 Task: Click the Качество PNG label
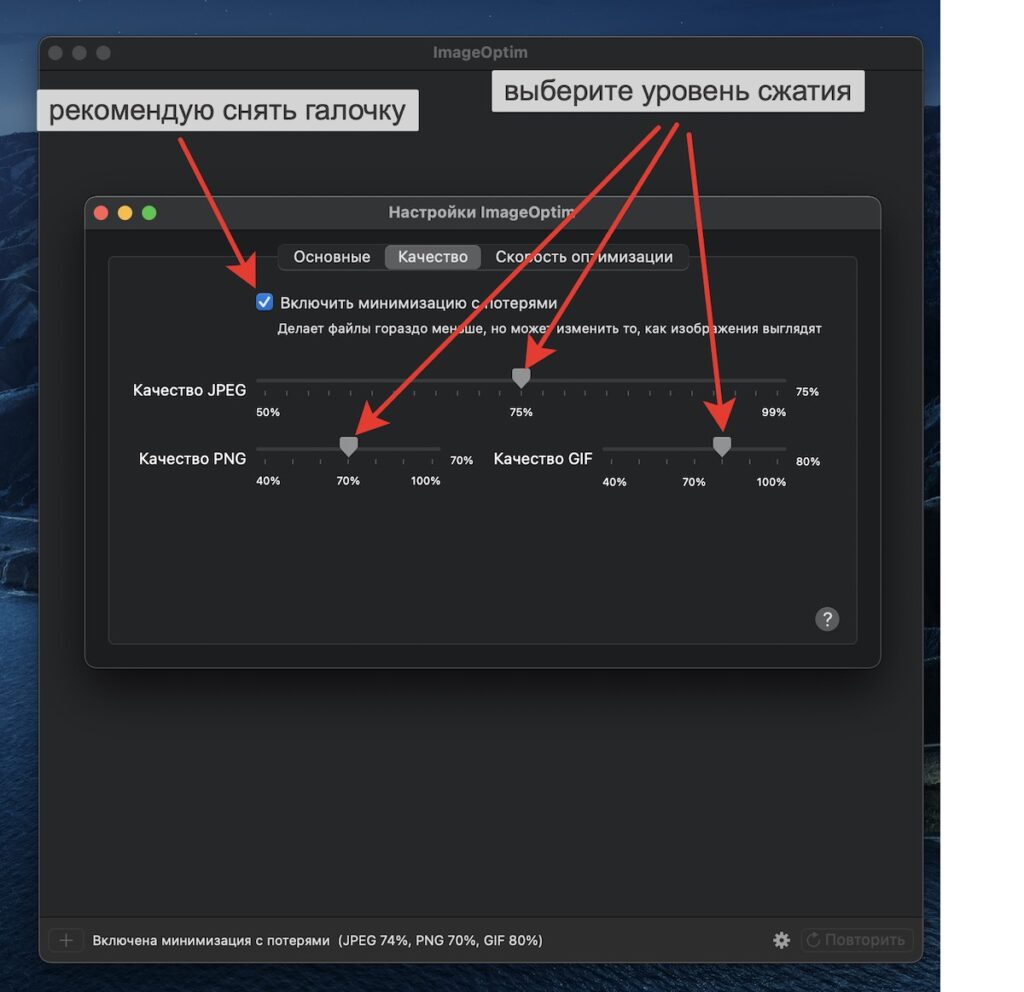[x=193, y=458]
